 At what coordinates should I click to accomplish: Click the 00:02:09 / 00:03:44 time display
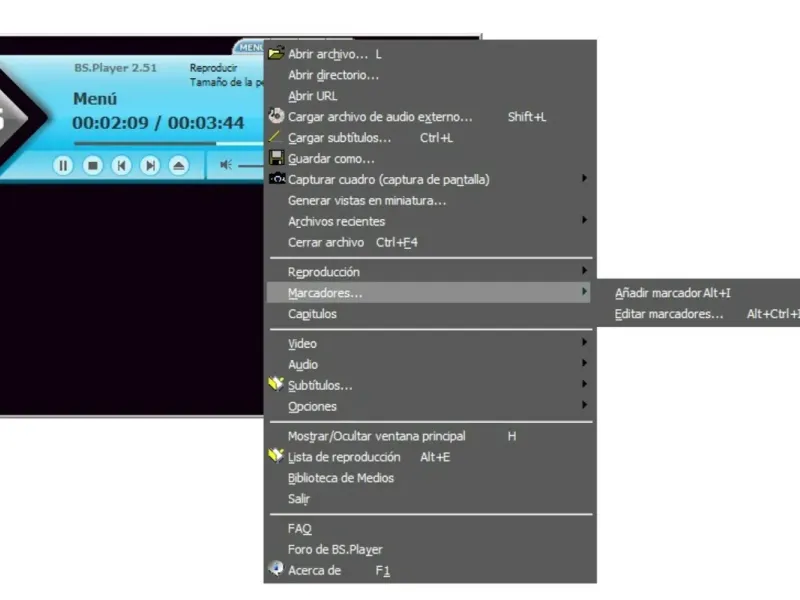tap(158, 123)
